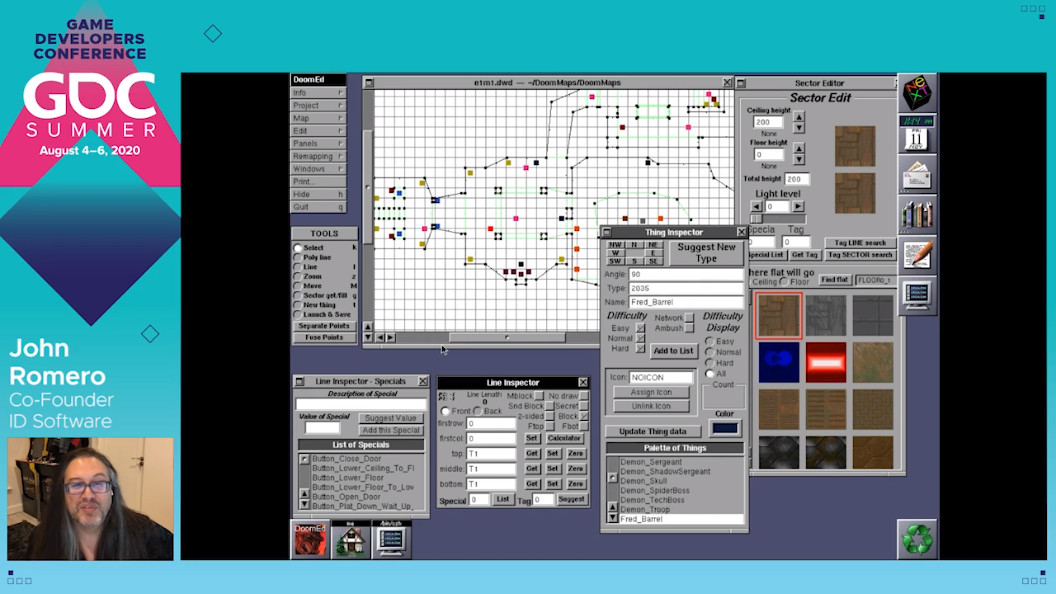Open the computer monitor icon in bottom row

point(391,539)
